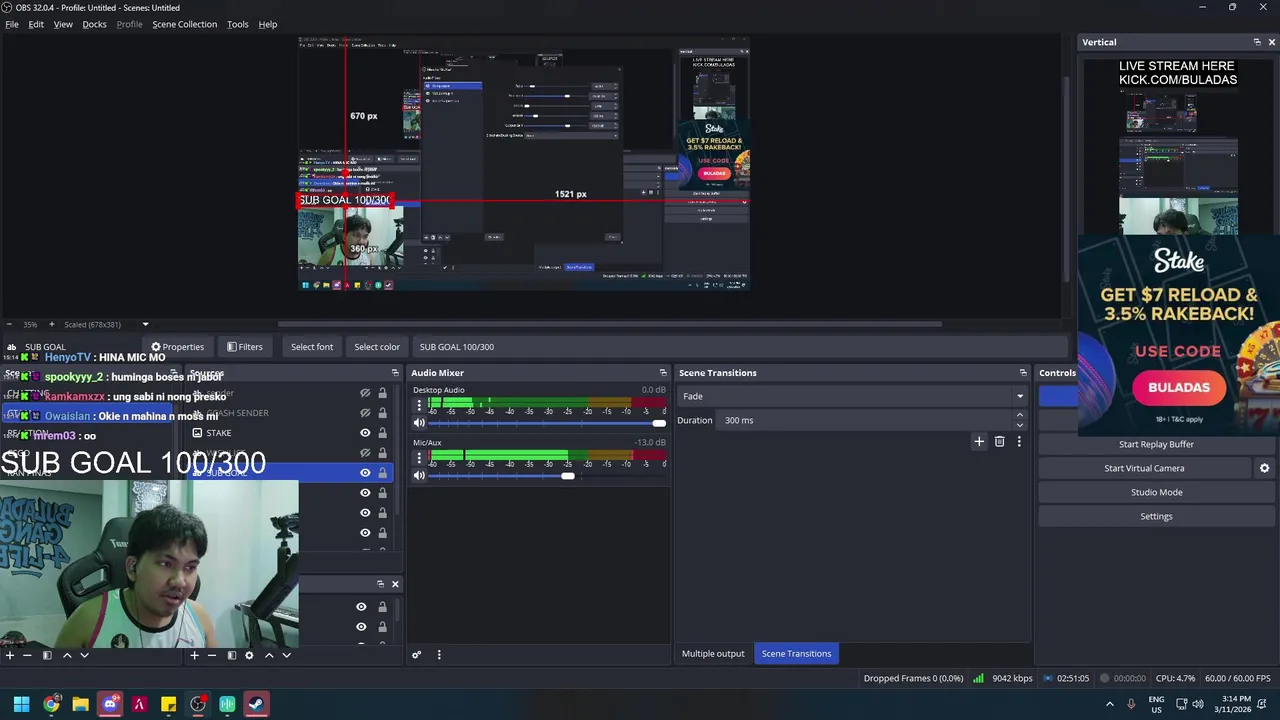Open the Edit menu

point(36,24)
